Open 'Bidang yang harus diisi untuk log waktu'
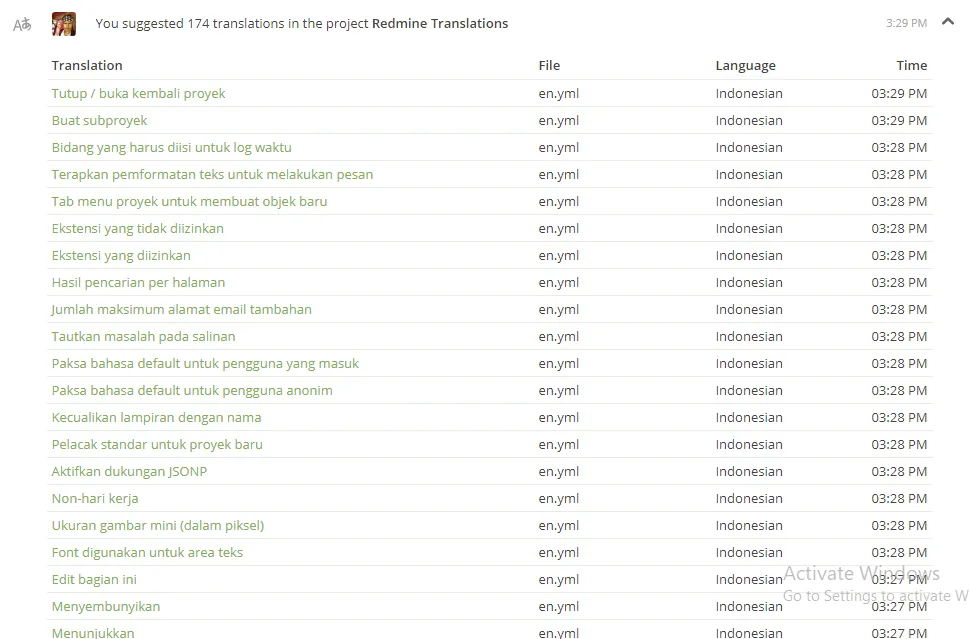 click(171, 147)
